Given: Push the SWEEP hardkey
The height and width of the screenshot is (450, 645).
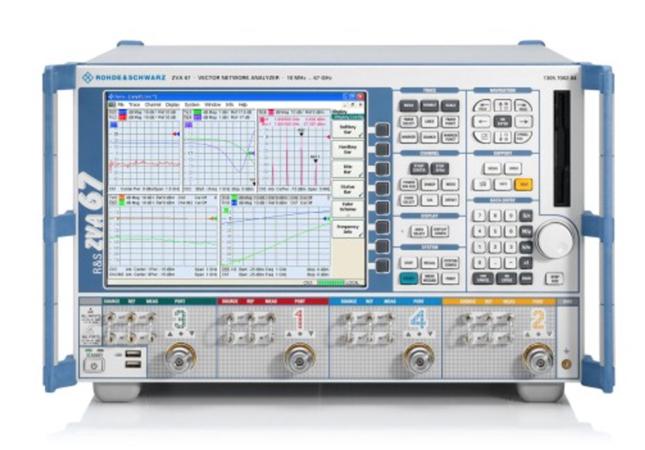Looking at the screenshot, I should tap(429, 184).
